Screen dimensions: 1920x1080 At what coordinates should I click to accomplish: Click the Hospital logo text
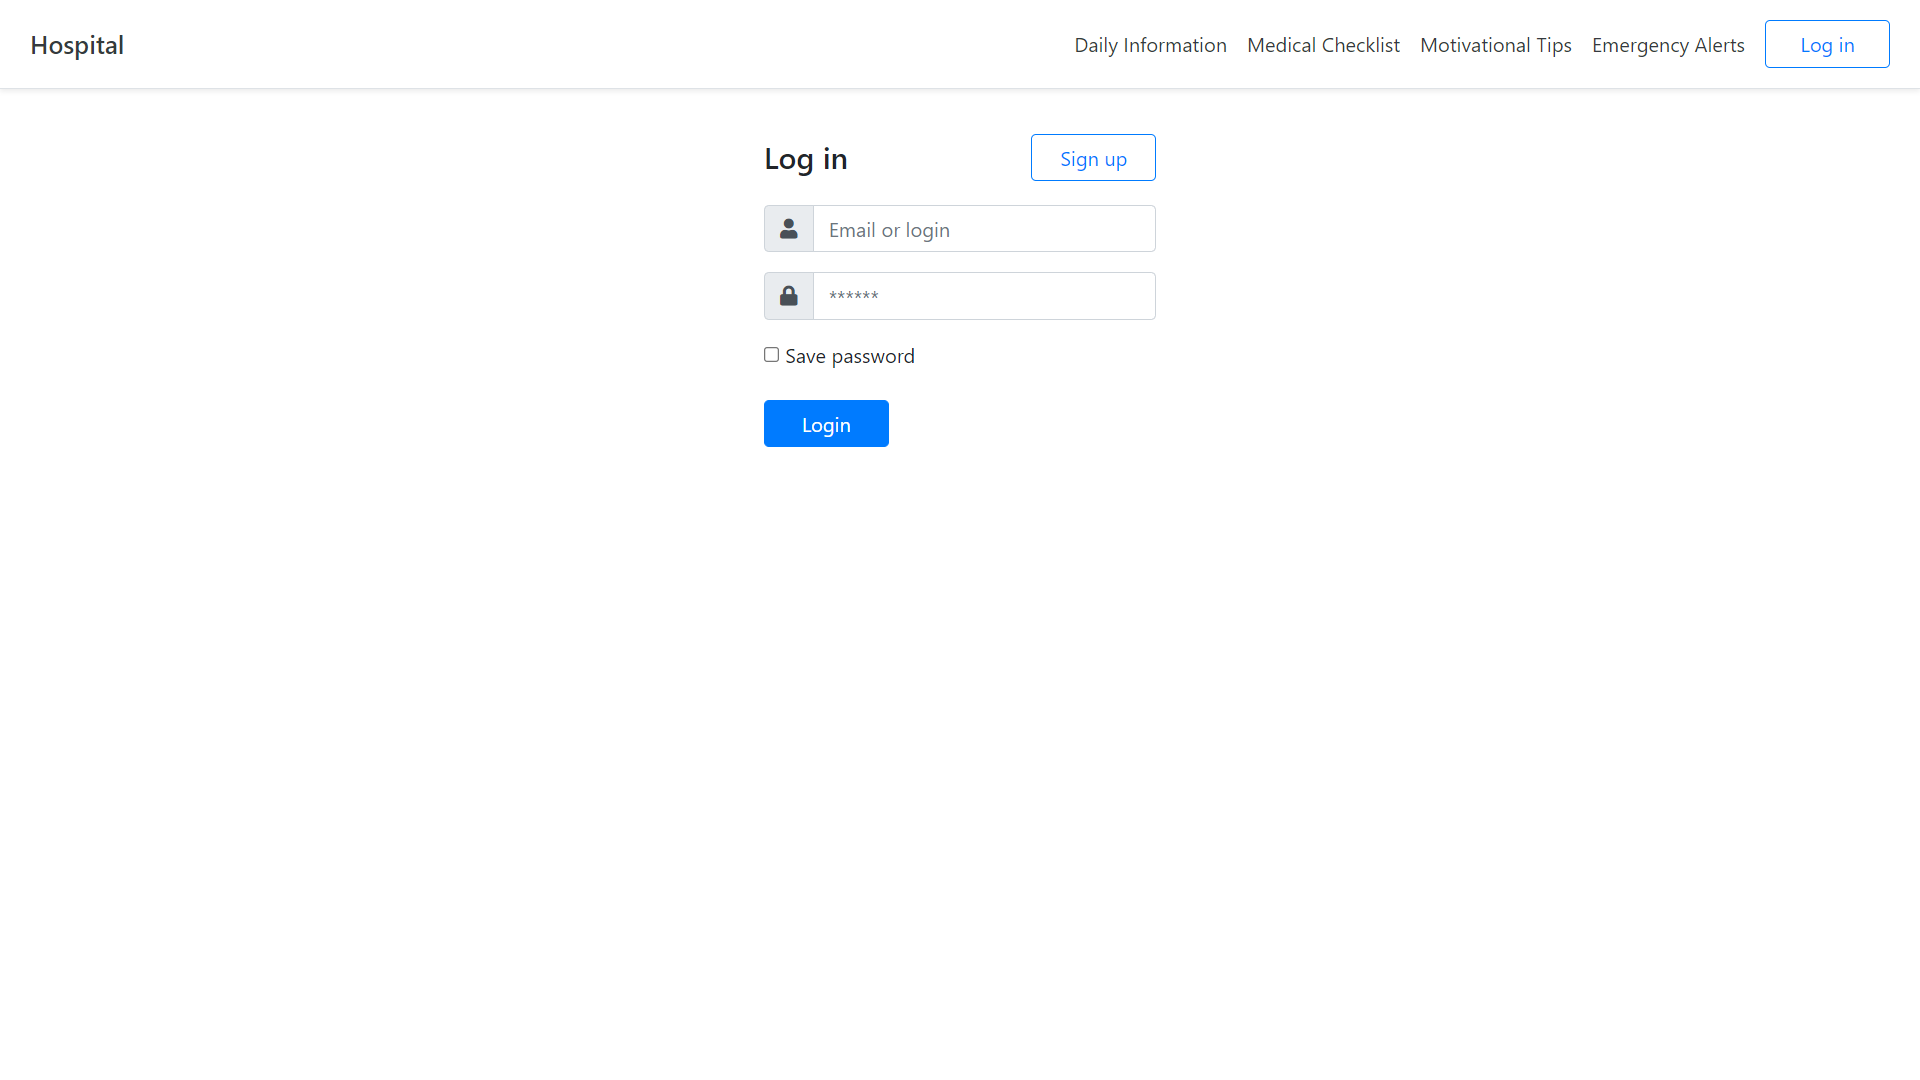click(x=76, y=44)
